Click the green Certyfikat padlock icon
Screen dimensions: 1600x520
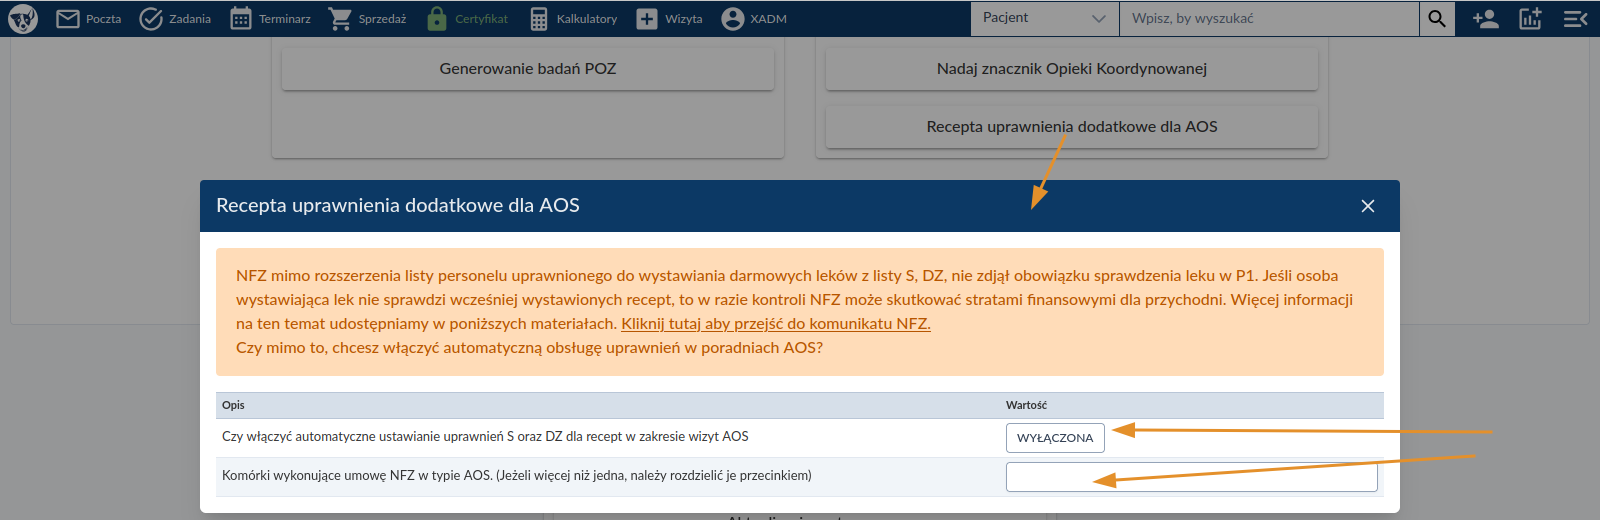tap(437, 19)
